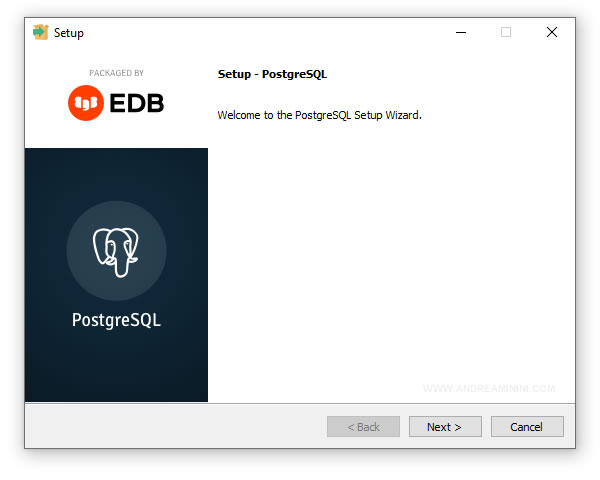
Task: Click the "PACKAGED BY" label
Action: pyautogui.click(x=116, y=73)
